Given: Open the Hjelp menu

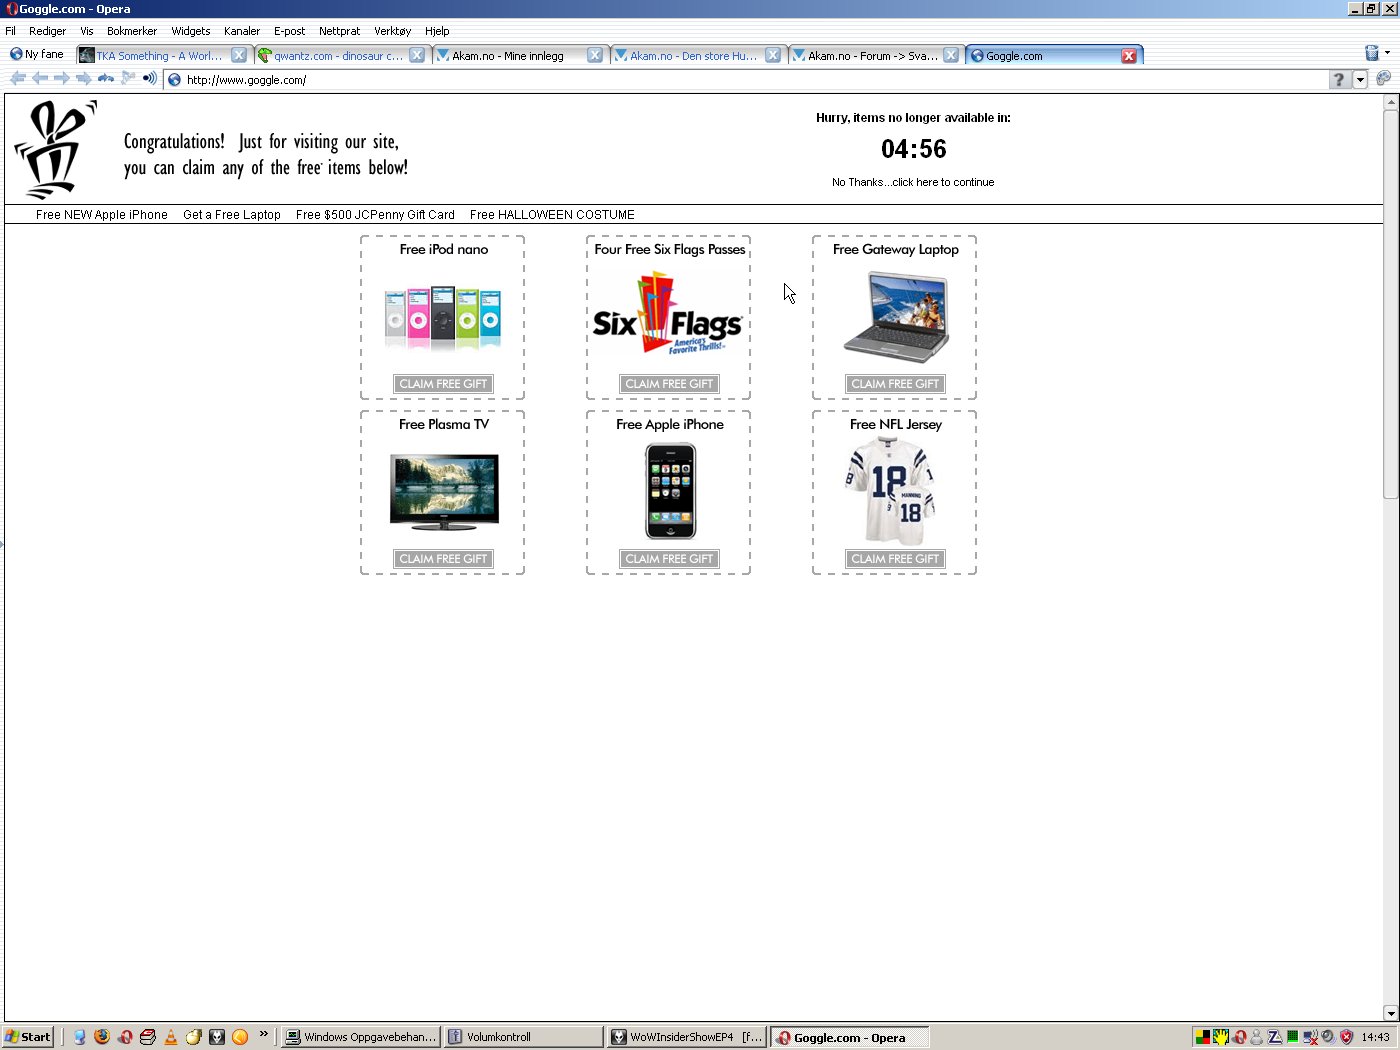Looking at the screenshot, I should (x=437, y=31).
